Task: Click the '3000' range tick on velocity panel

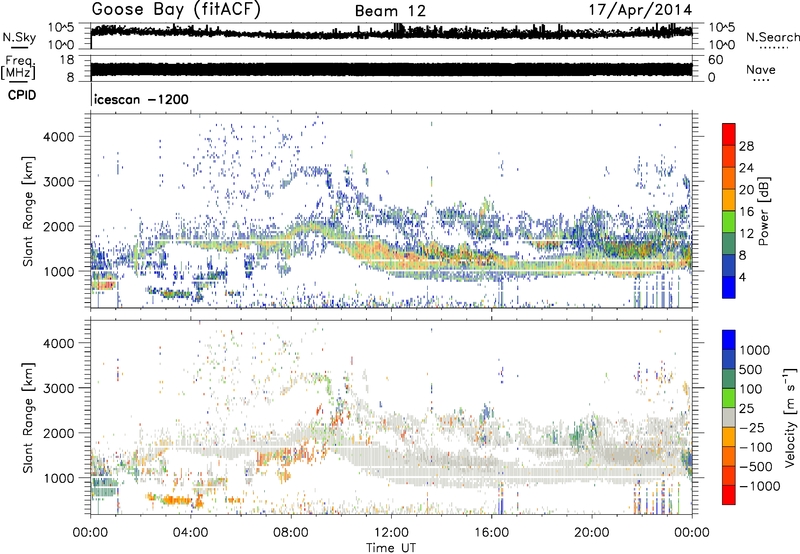Action: (x=58, y=388)
